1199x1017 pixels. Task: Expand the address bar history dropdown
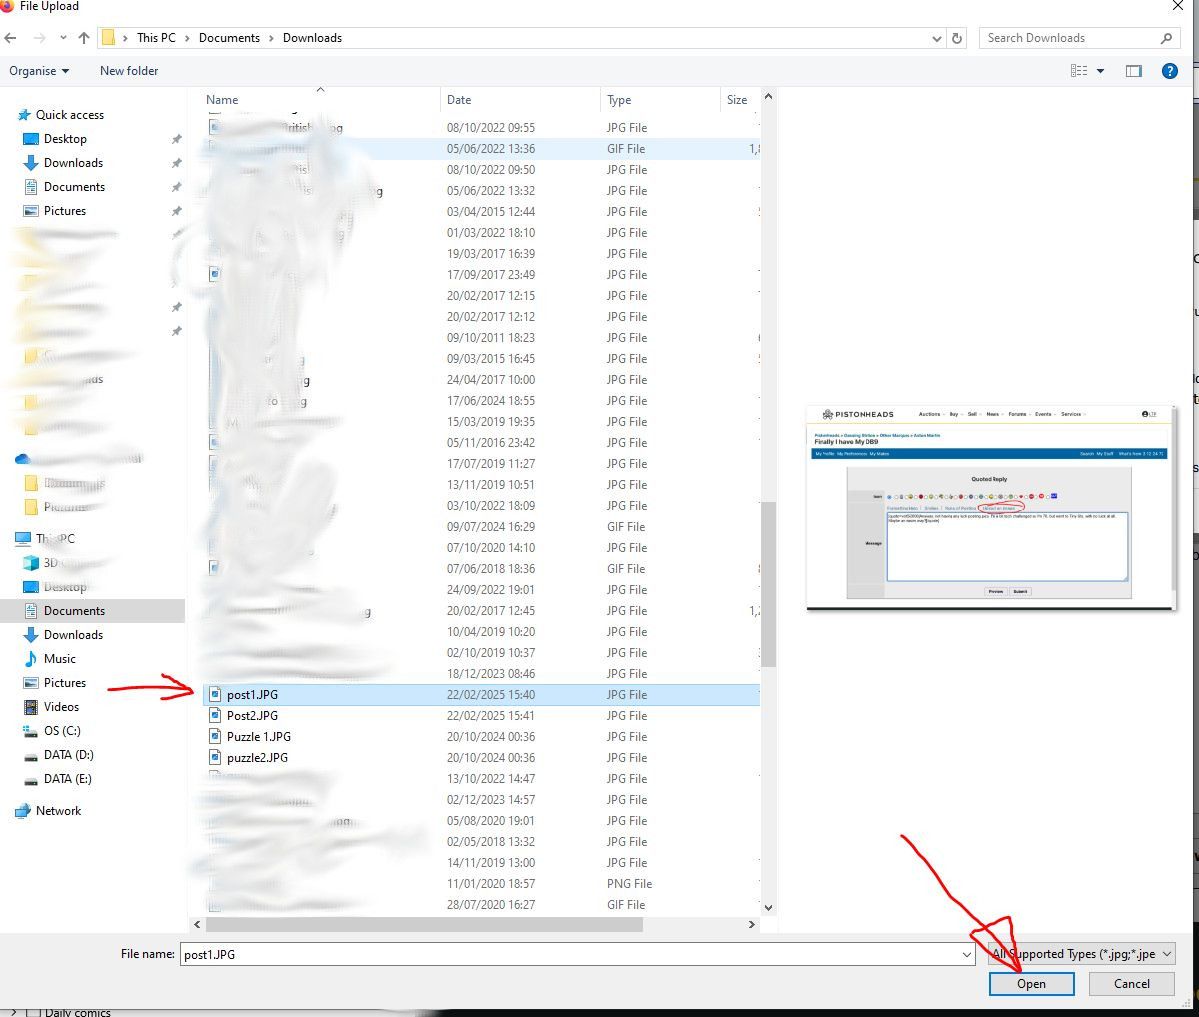tap(936, 38)
